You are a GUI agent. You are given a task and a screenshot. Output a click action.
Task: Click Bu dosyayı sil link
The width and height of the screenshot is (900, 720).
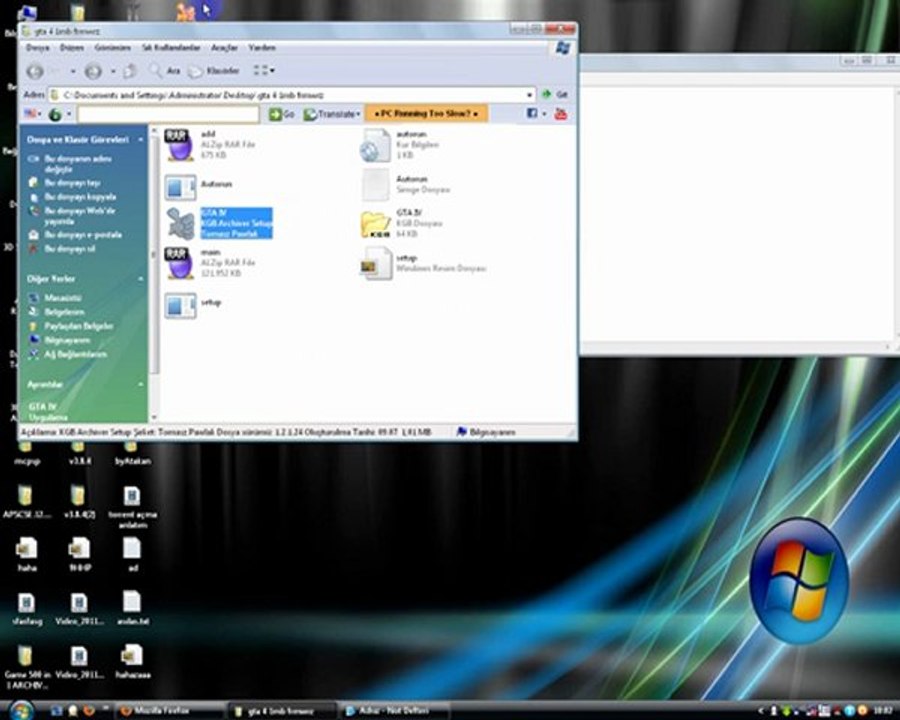click(x=69, y=249)
